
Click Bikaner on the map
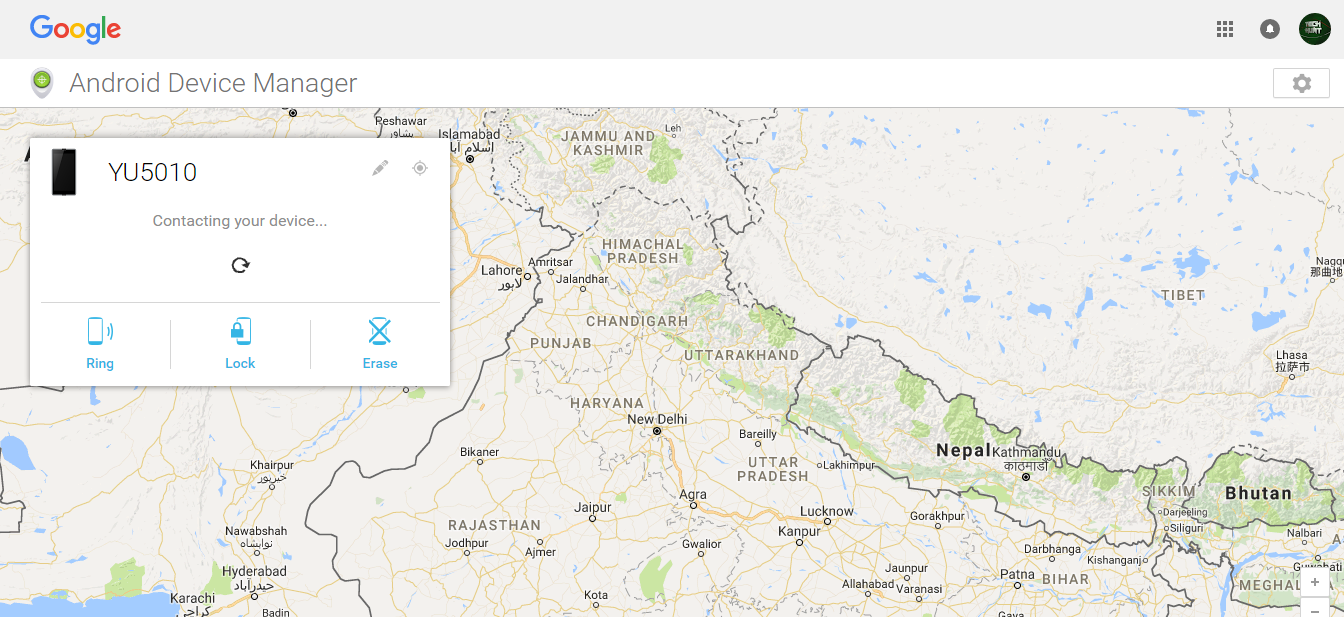click(x=479, y=452)
